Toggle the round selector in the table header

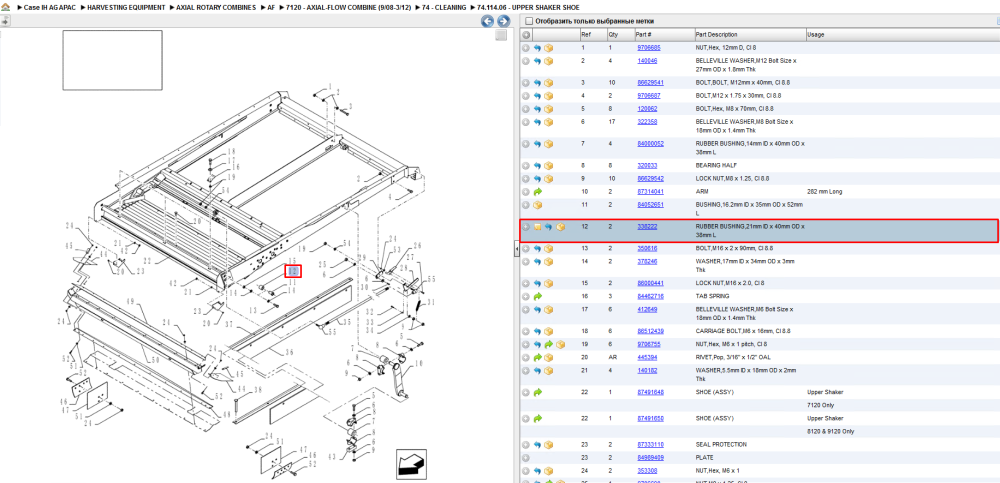click(526, 35)
